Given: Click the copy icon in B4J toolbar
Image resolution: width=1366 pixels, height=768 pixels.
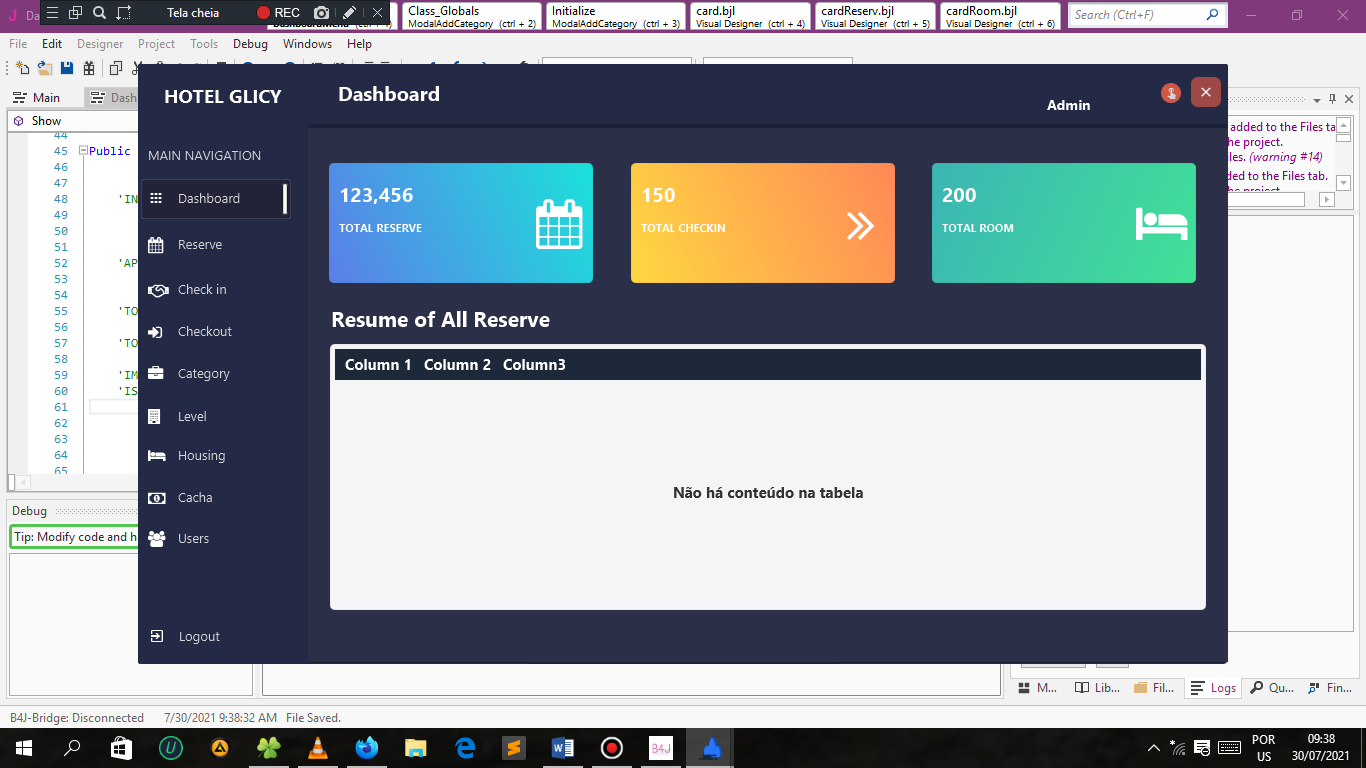Looking at the screenshot, I should tap(115, 68).
